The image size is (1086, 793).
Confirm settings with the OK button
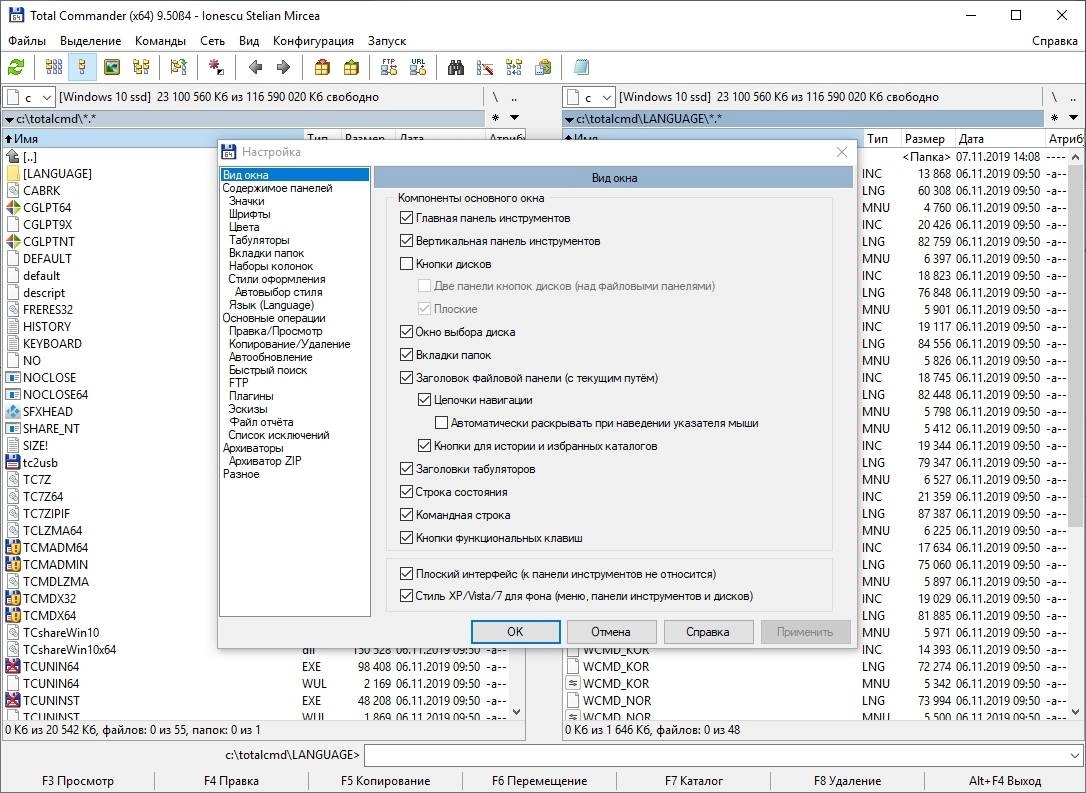515,632
